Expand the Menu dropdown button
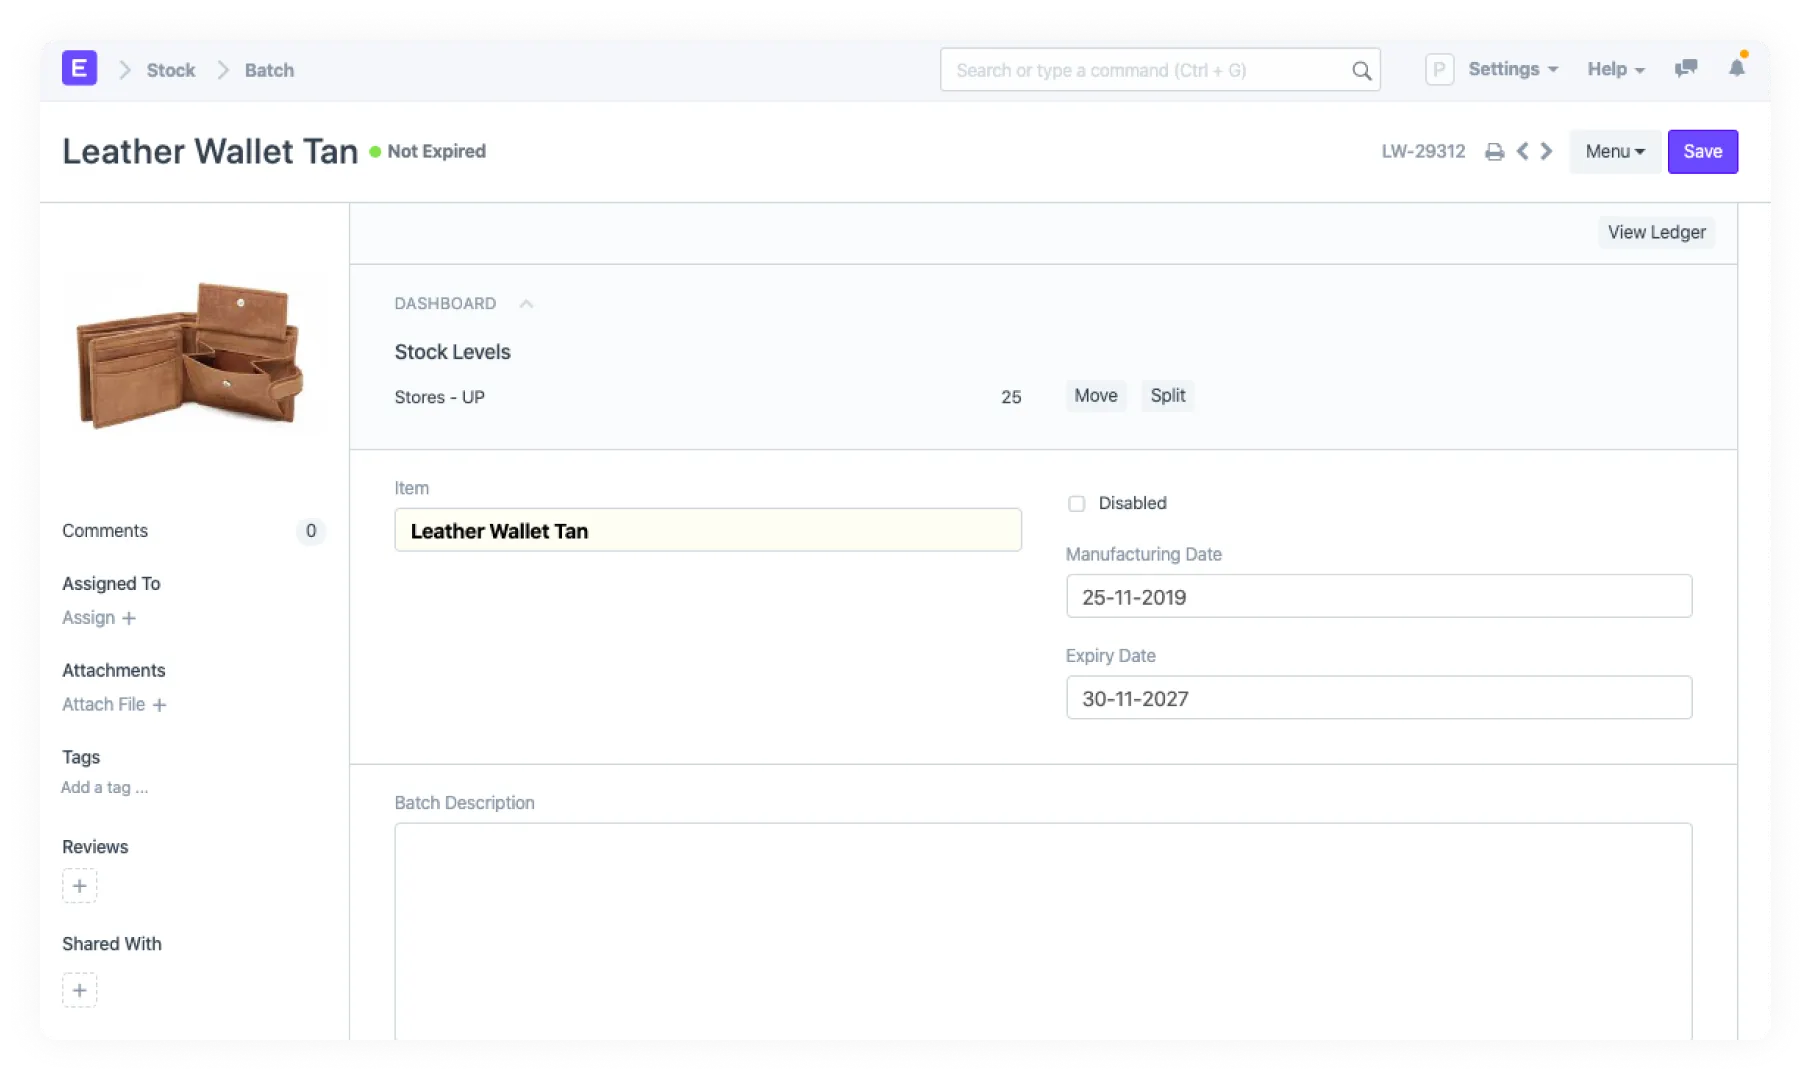The width and height of the screenshot is (1811, 1080). [x=1614, y=152]
